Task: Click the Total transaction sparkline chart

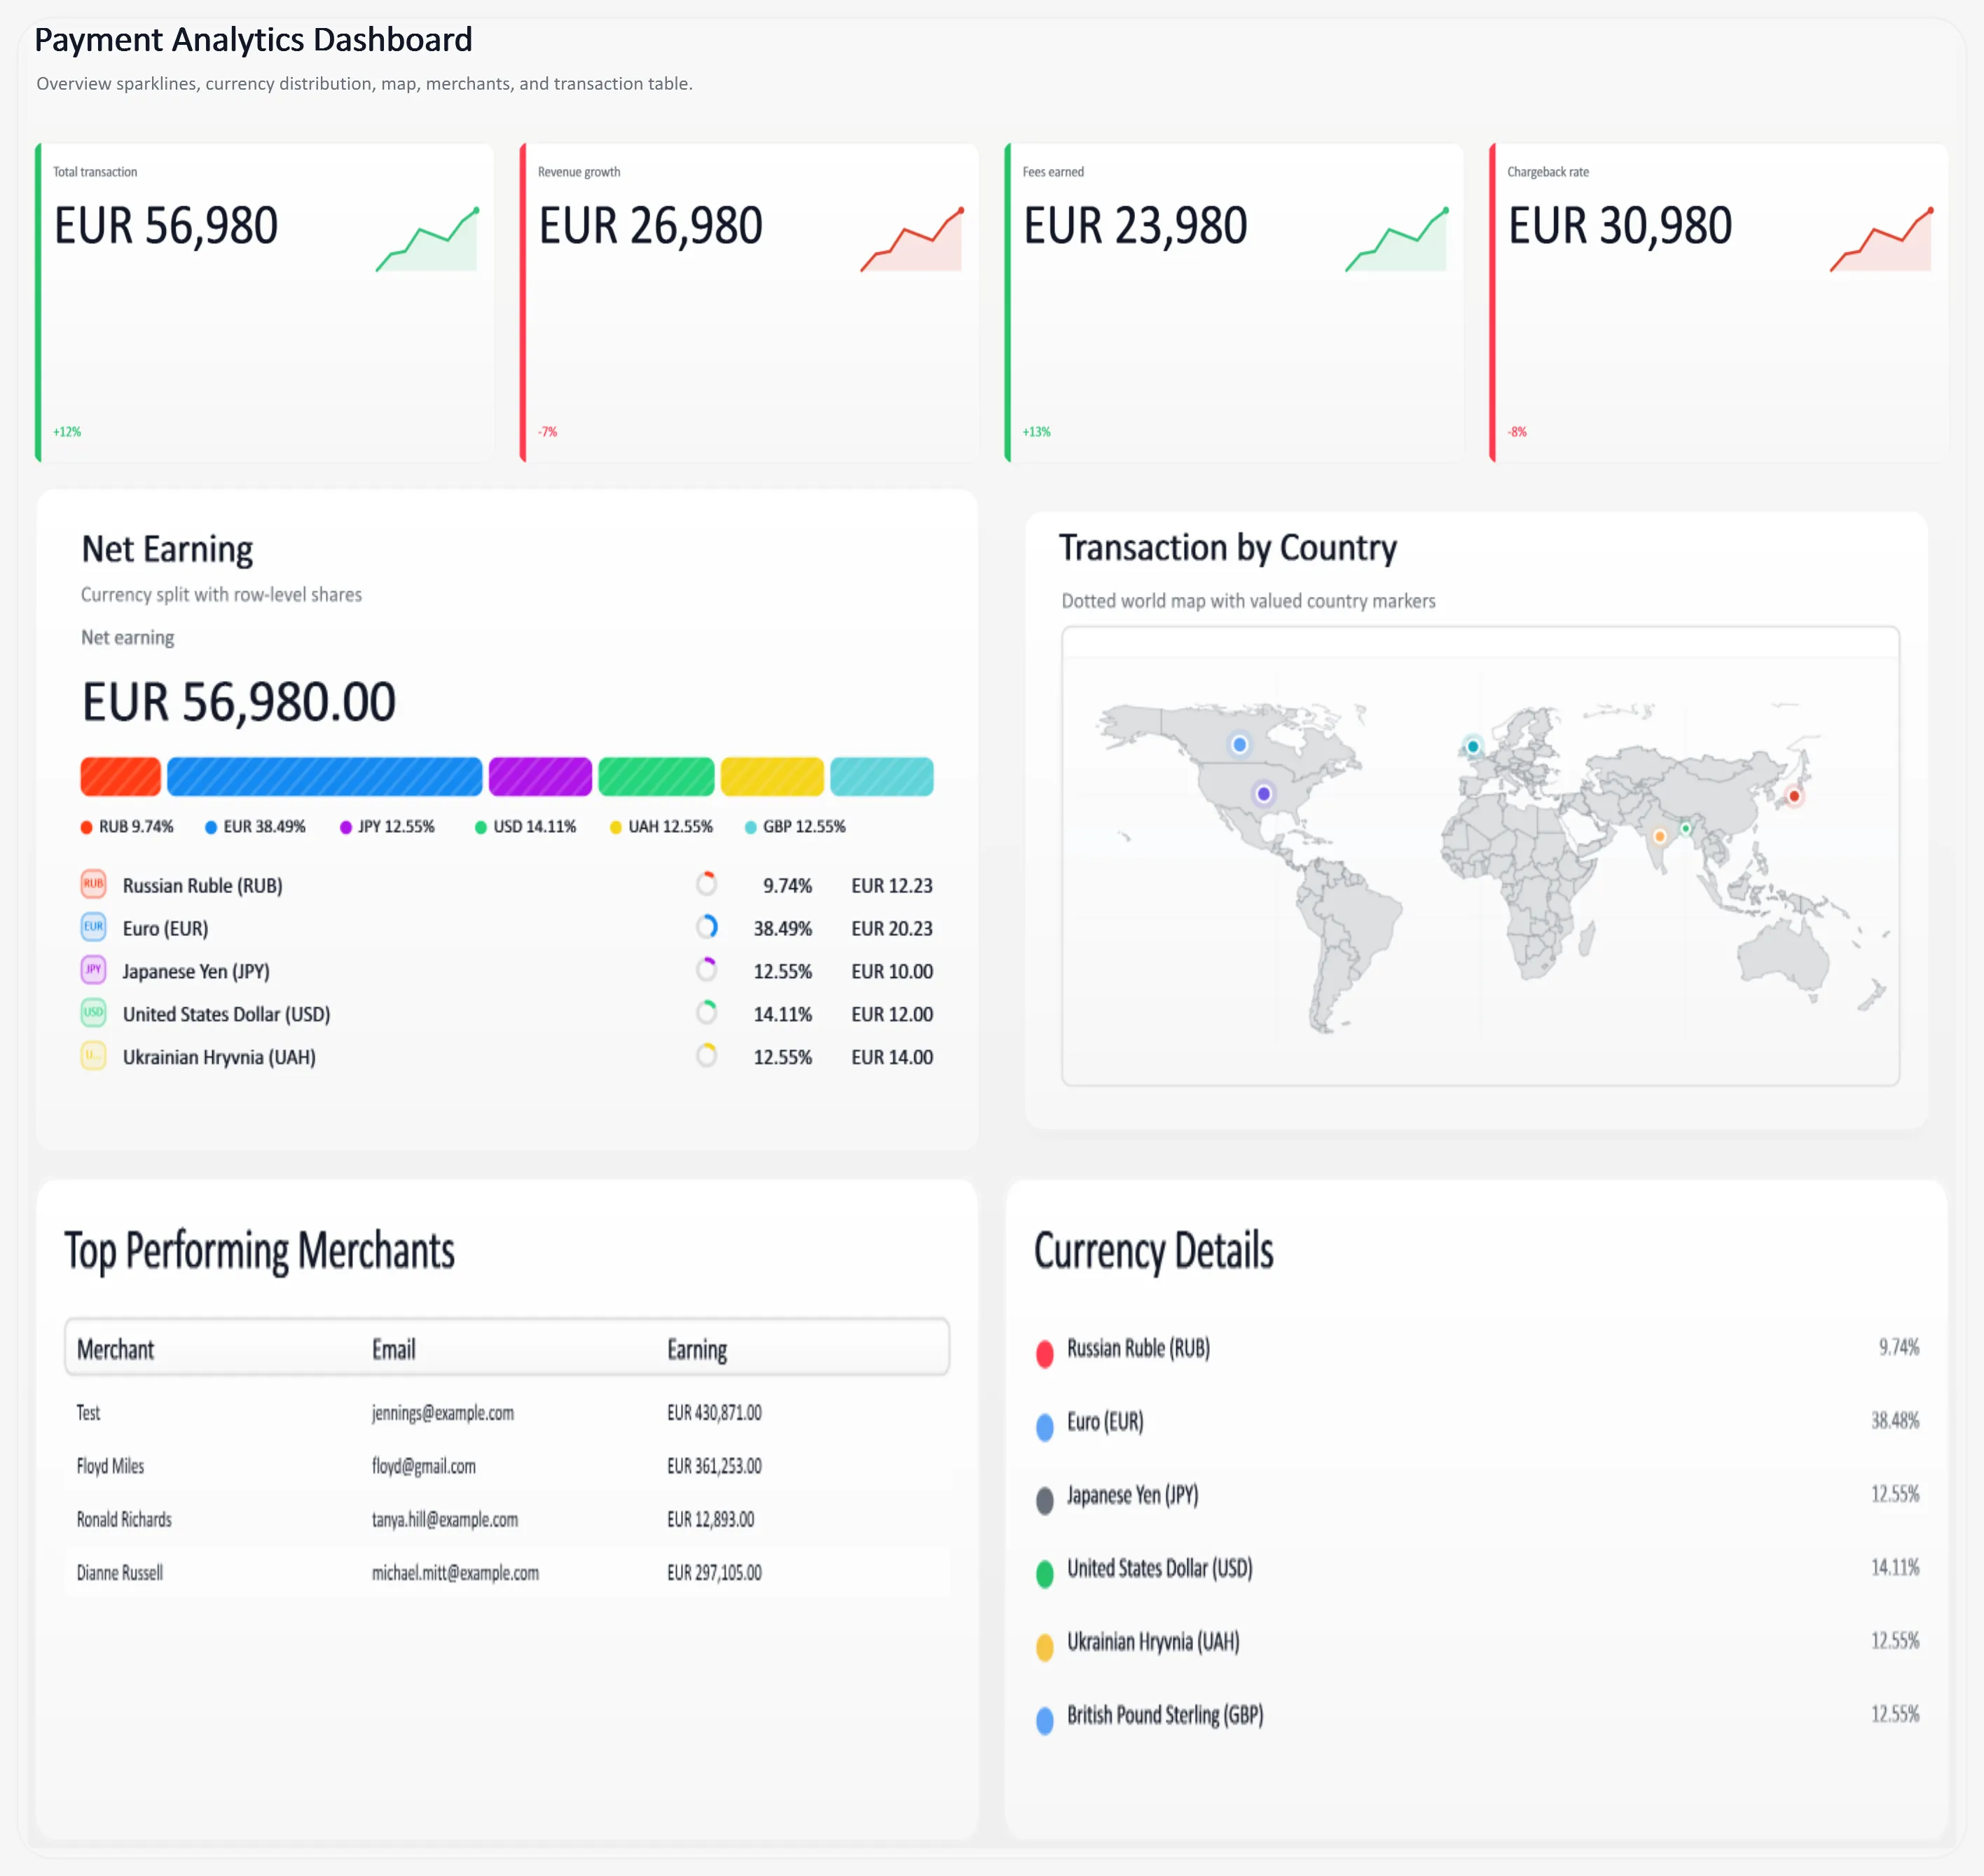Action: point(427,239)
